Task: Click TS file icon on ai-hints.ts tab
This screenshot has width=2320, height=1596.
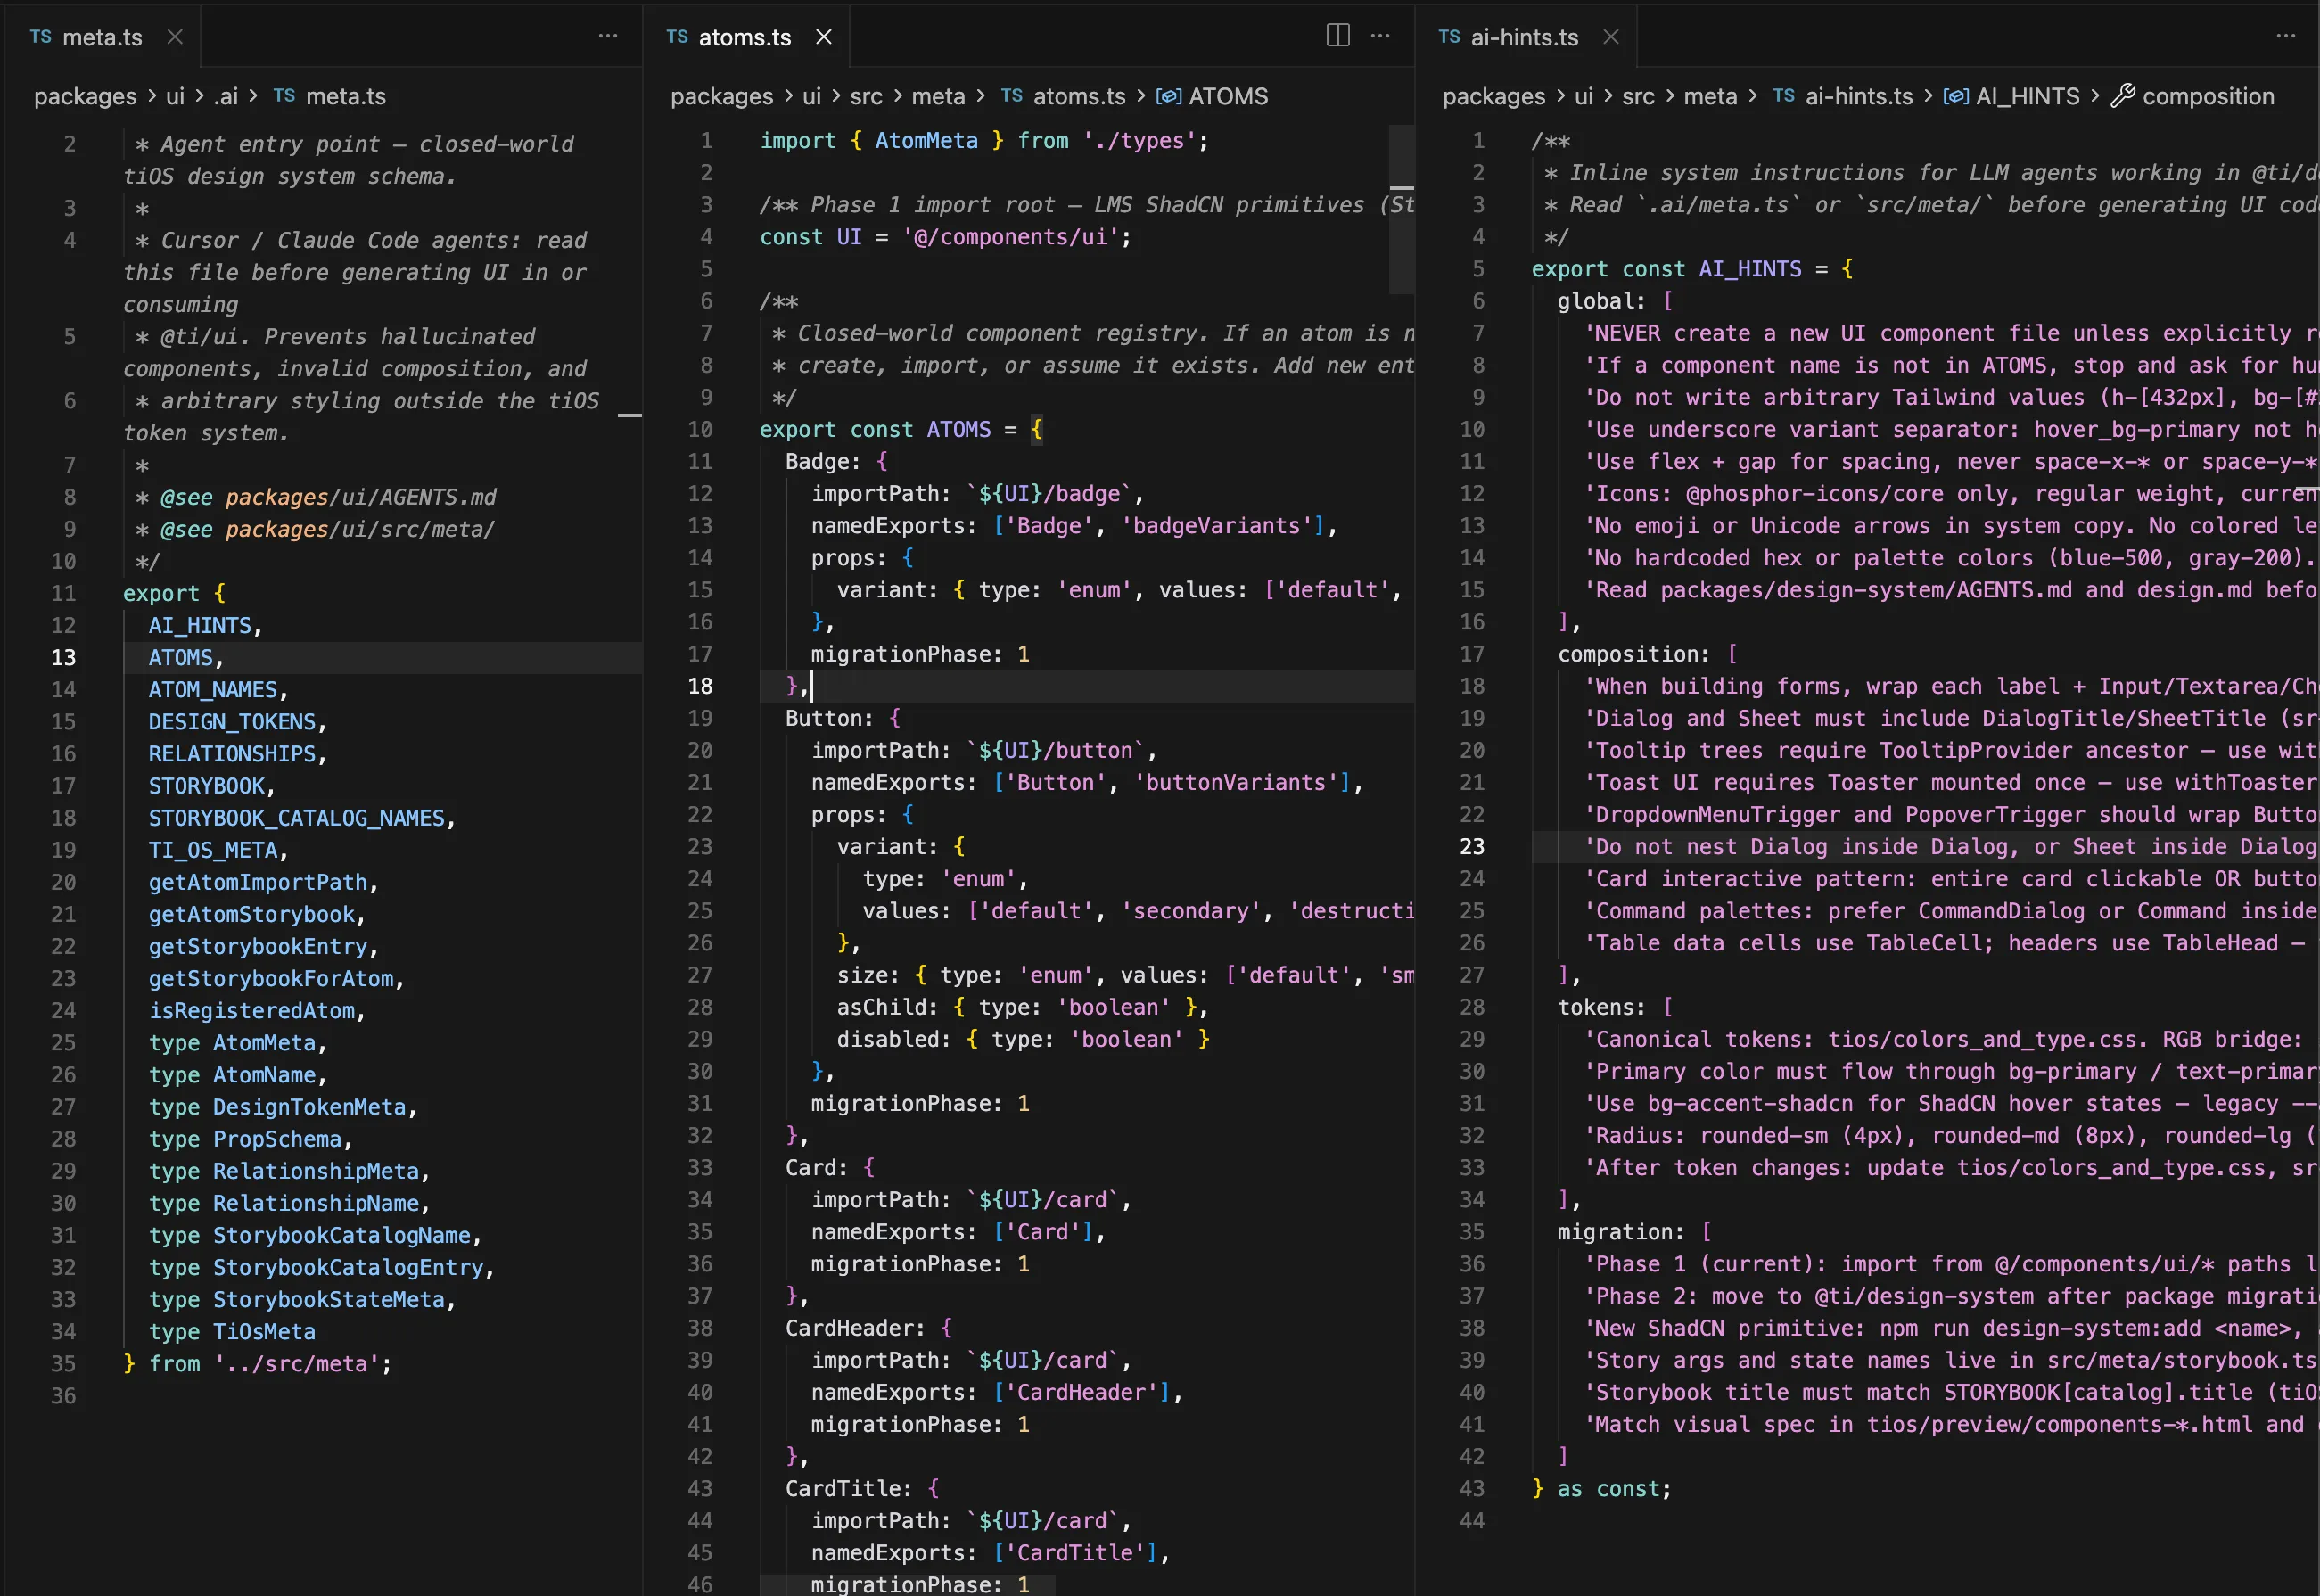Action: pos(1449,37)
